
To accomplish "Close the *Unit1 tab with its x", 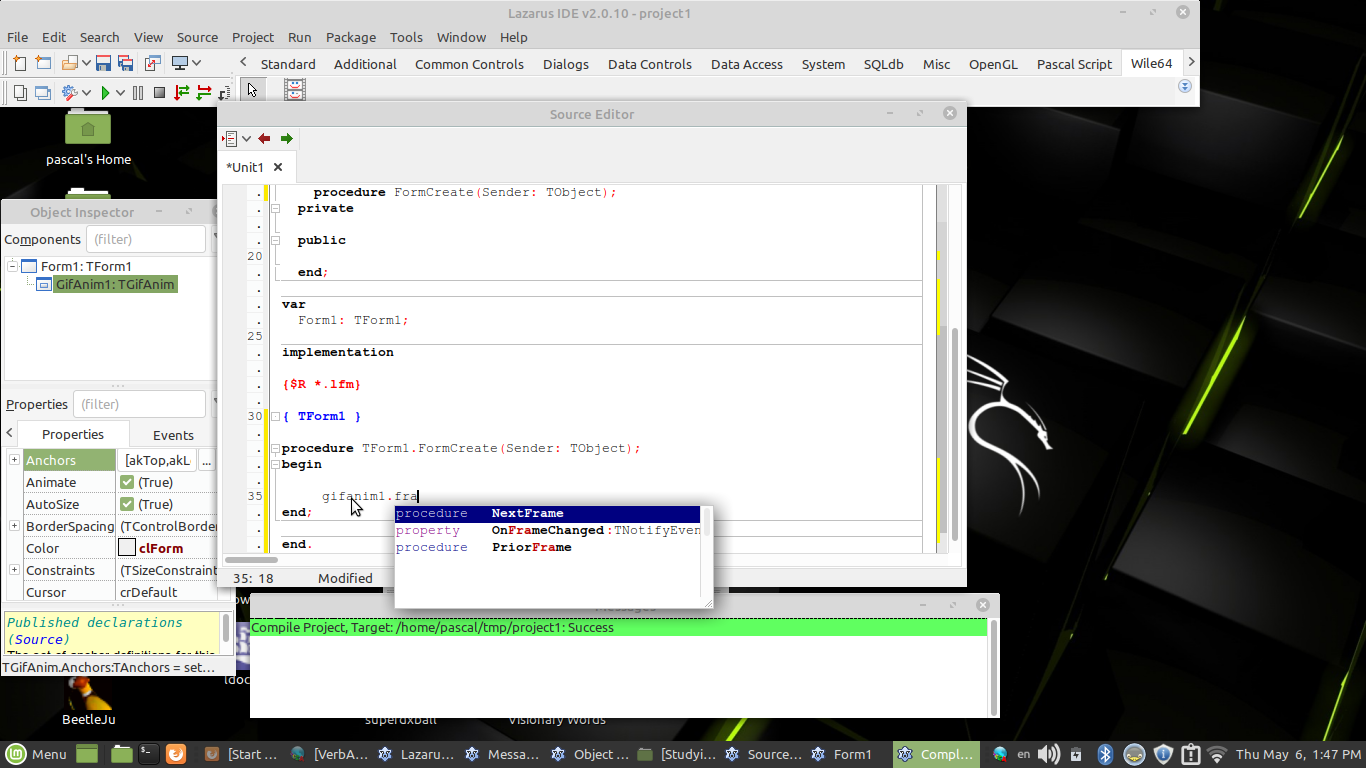I will click(278, 167).
